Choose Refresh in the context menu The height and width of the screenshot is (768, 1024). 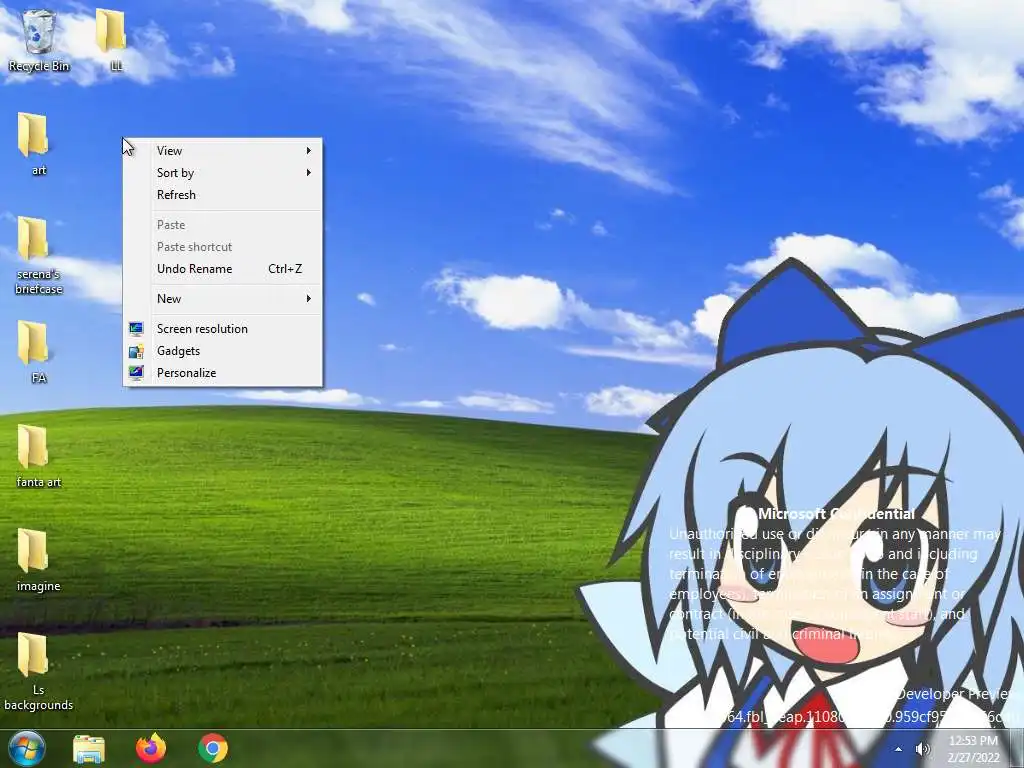(223, 195)
